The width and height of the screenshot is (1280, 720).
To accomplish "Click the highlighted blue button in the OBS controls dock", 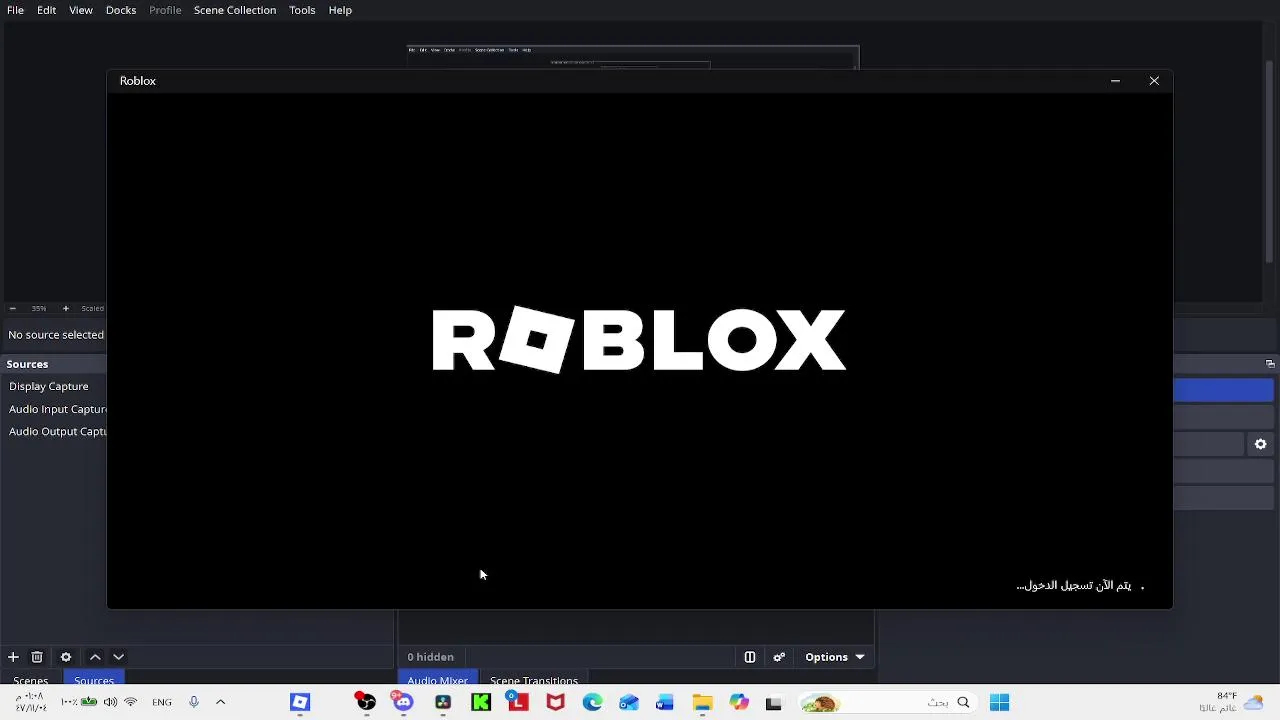I will 1224,390.
